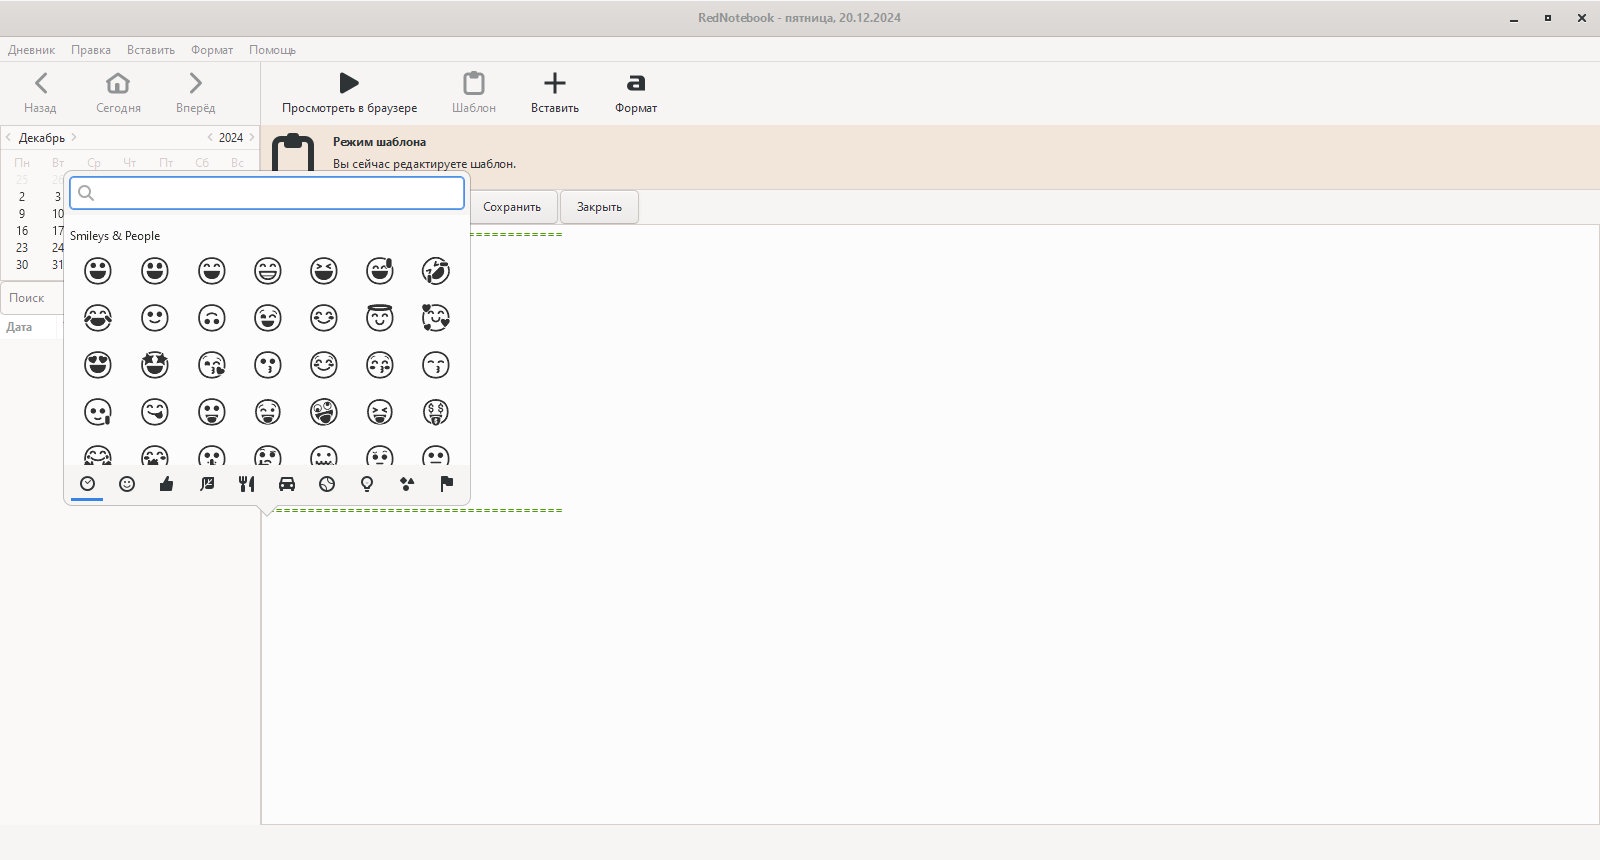The width and height of the screenshot is (1600, 860).
Task: Switch to nature leaf emoji category
Action: coord(207,484)
